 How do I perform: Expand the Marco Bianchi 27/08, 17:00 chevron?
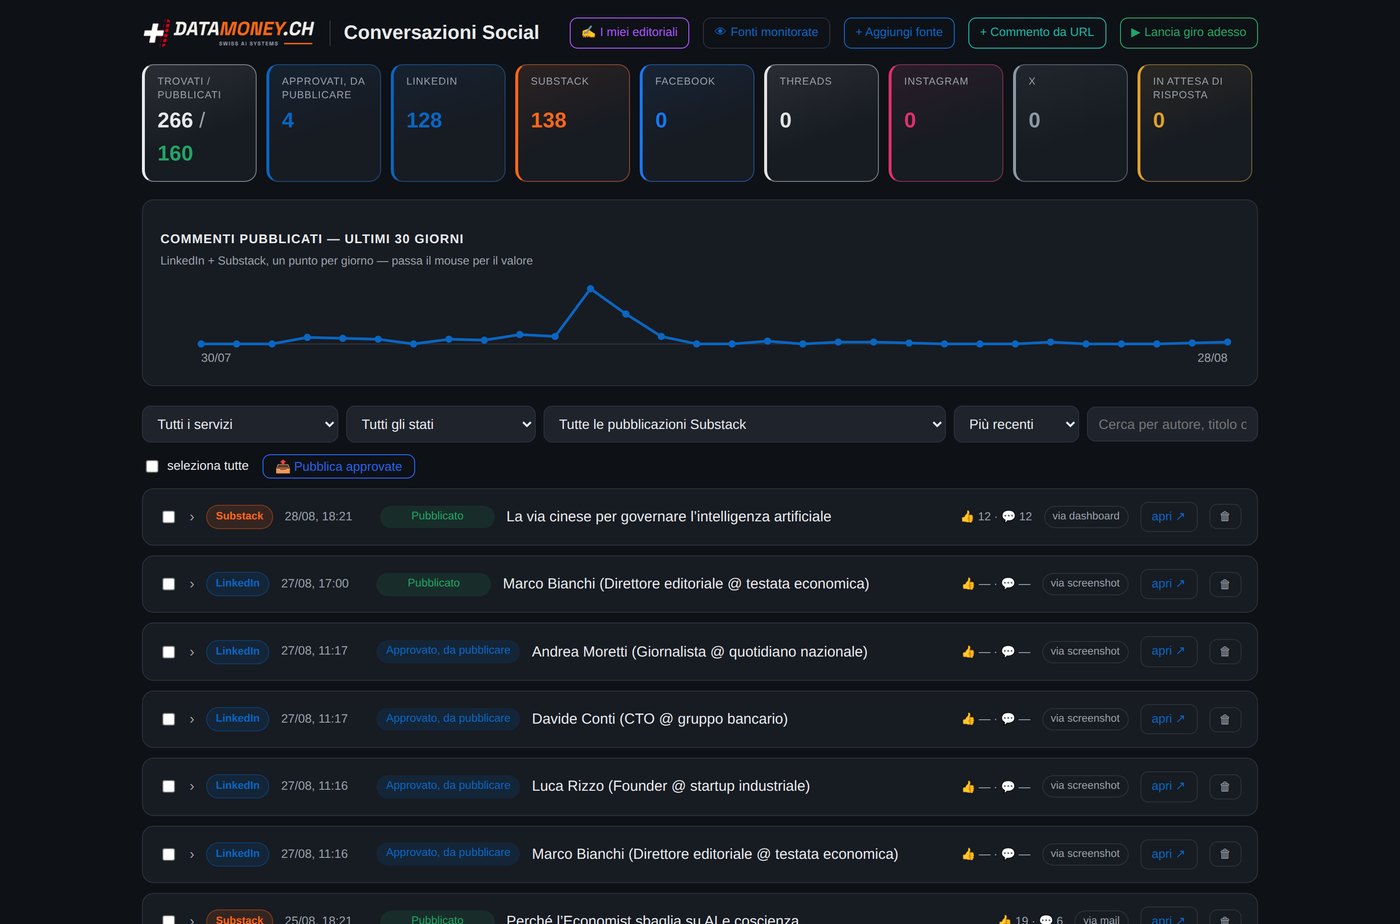(192, 584)
